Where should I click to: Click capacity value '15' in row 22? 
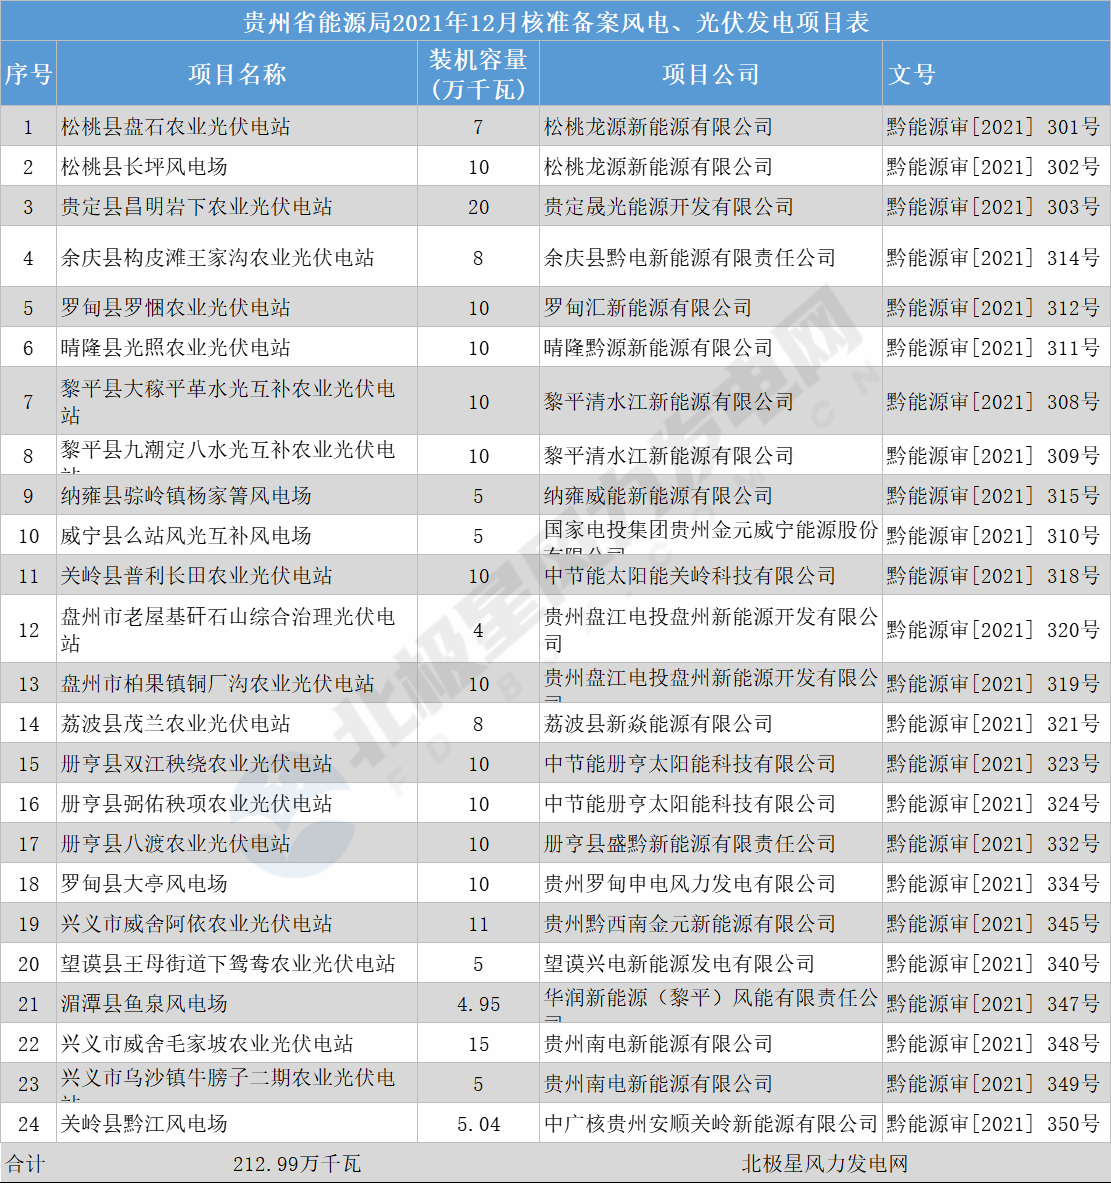(478, 1044)
